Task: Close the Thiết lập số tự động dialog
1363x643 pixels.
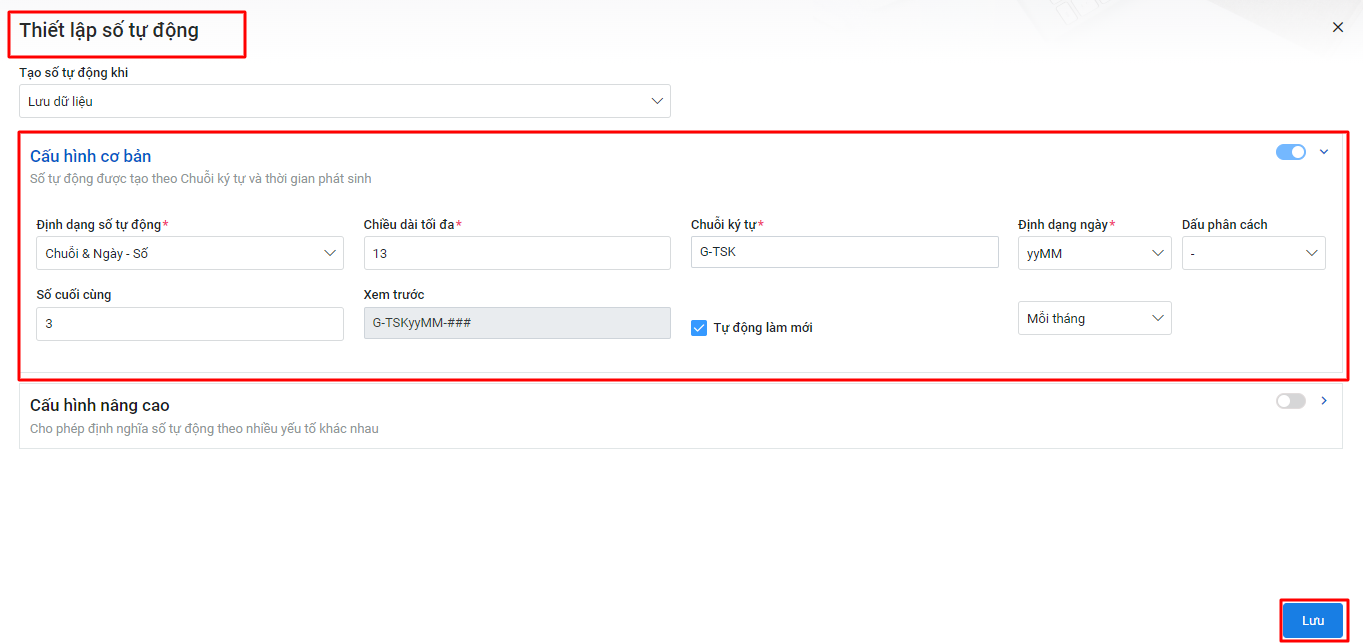Action: [1337, 27]
